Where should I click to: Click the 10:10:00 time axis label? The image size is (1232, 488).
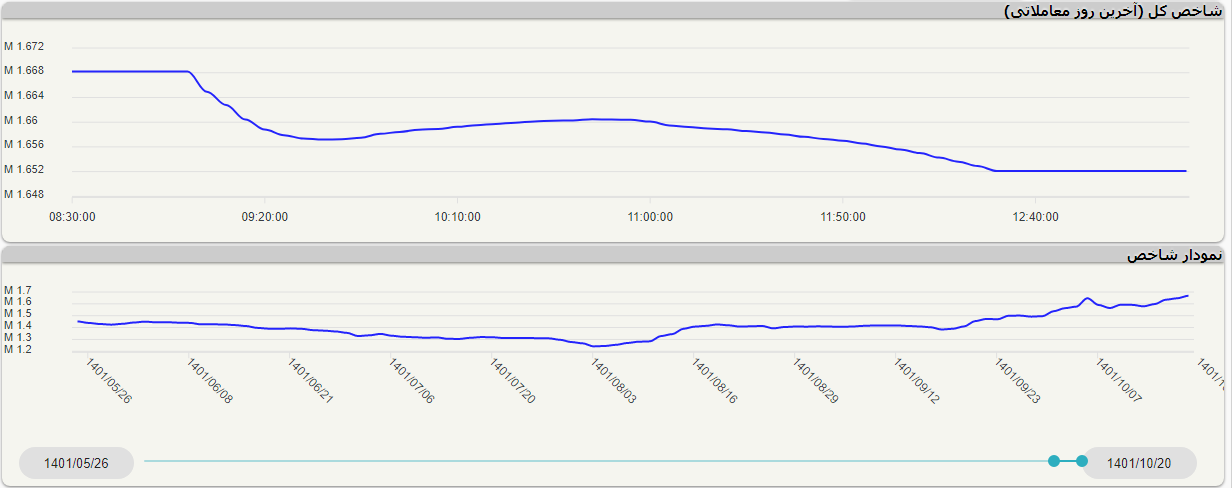(458, 216)
